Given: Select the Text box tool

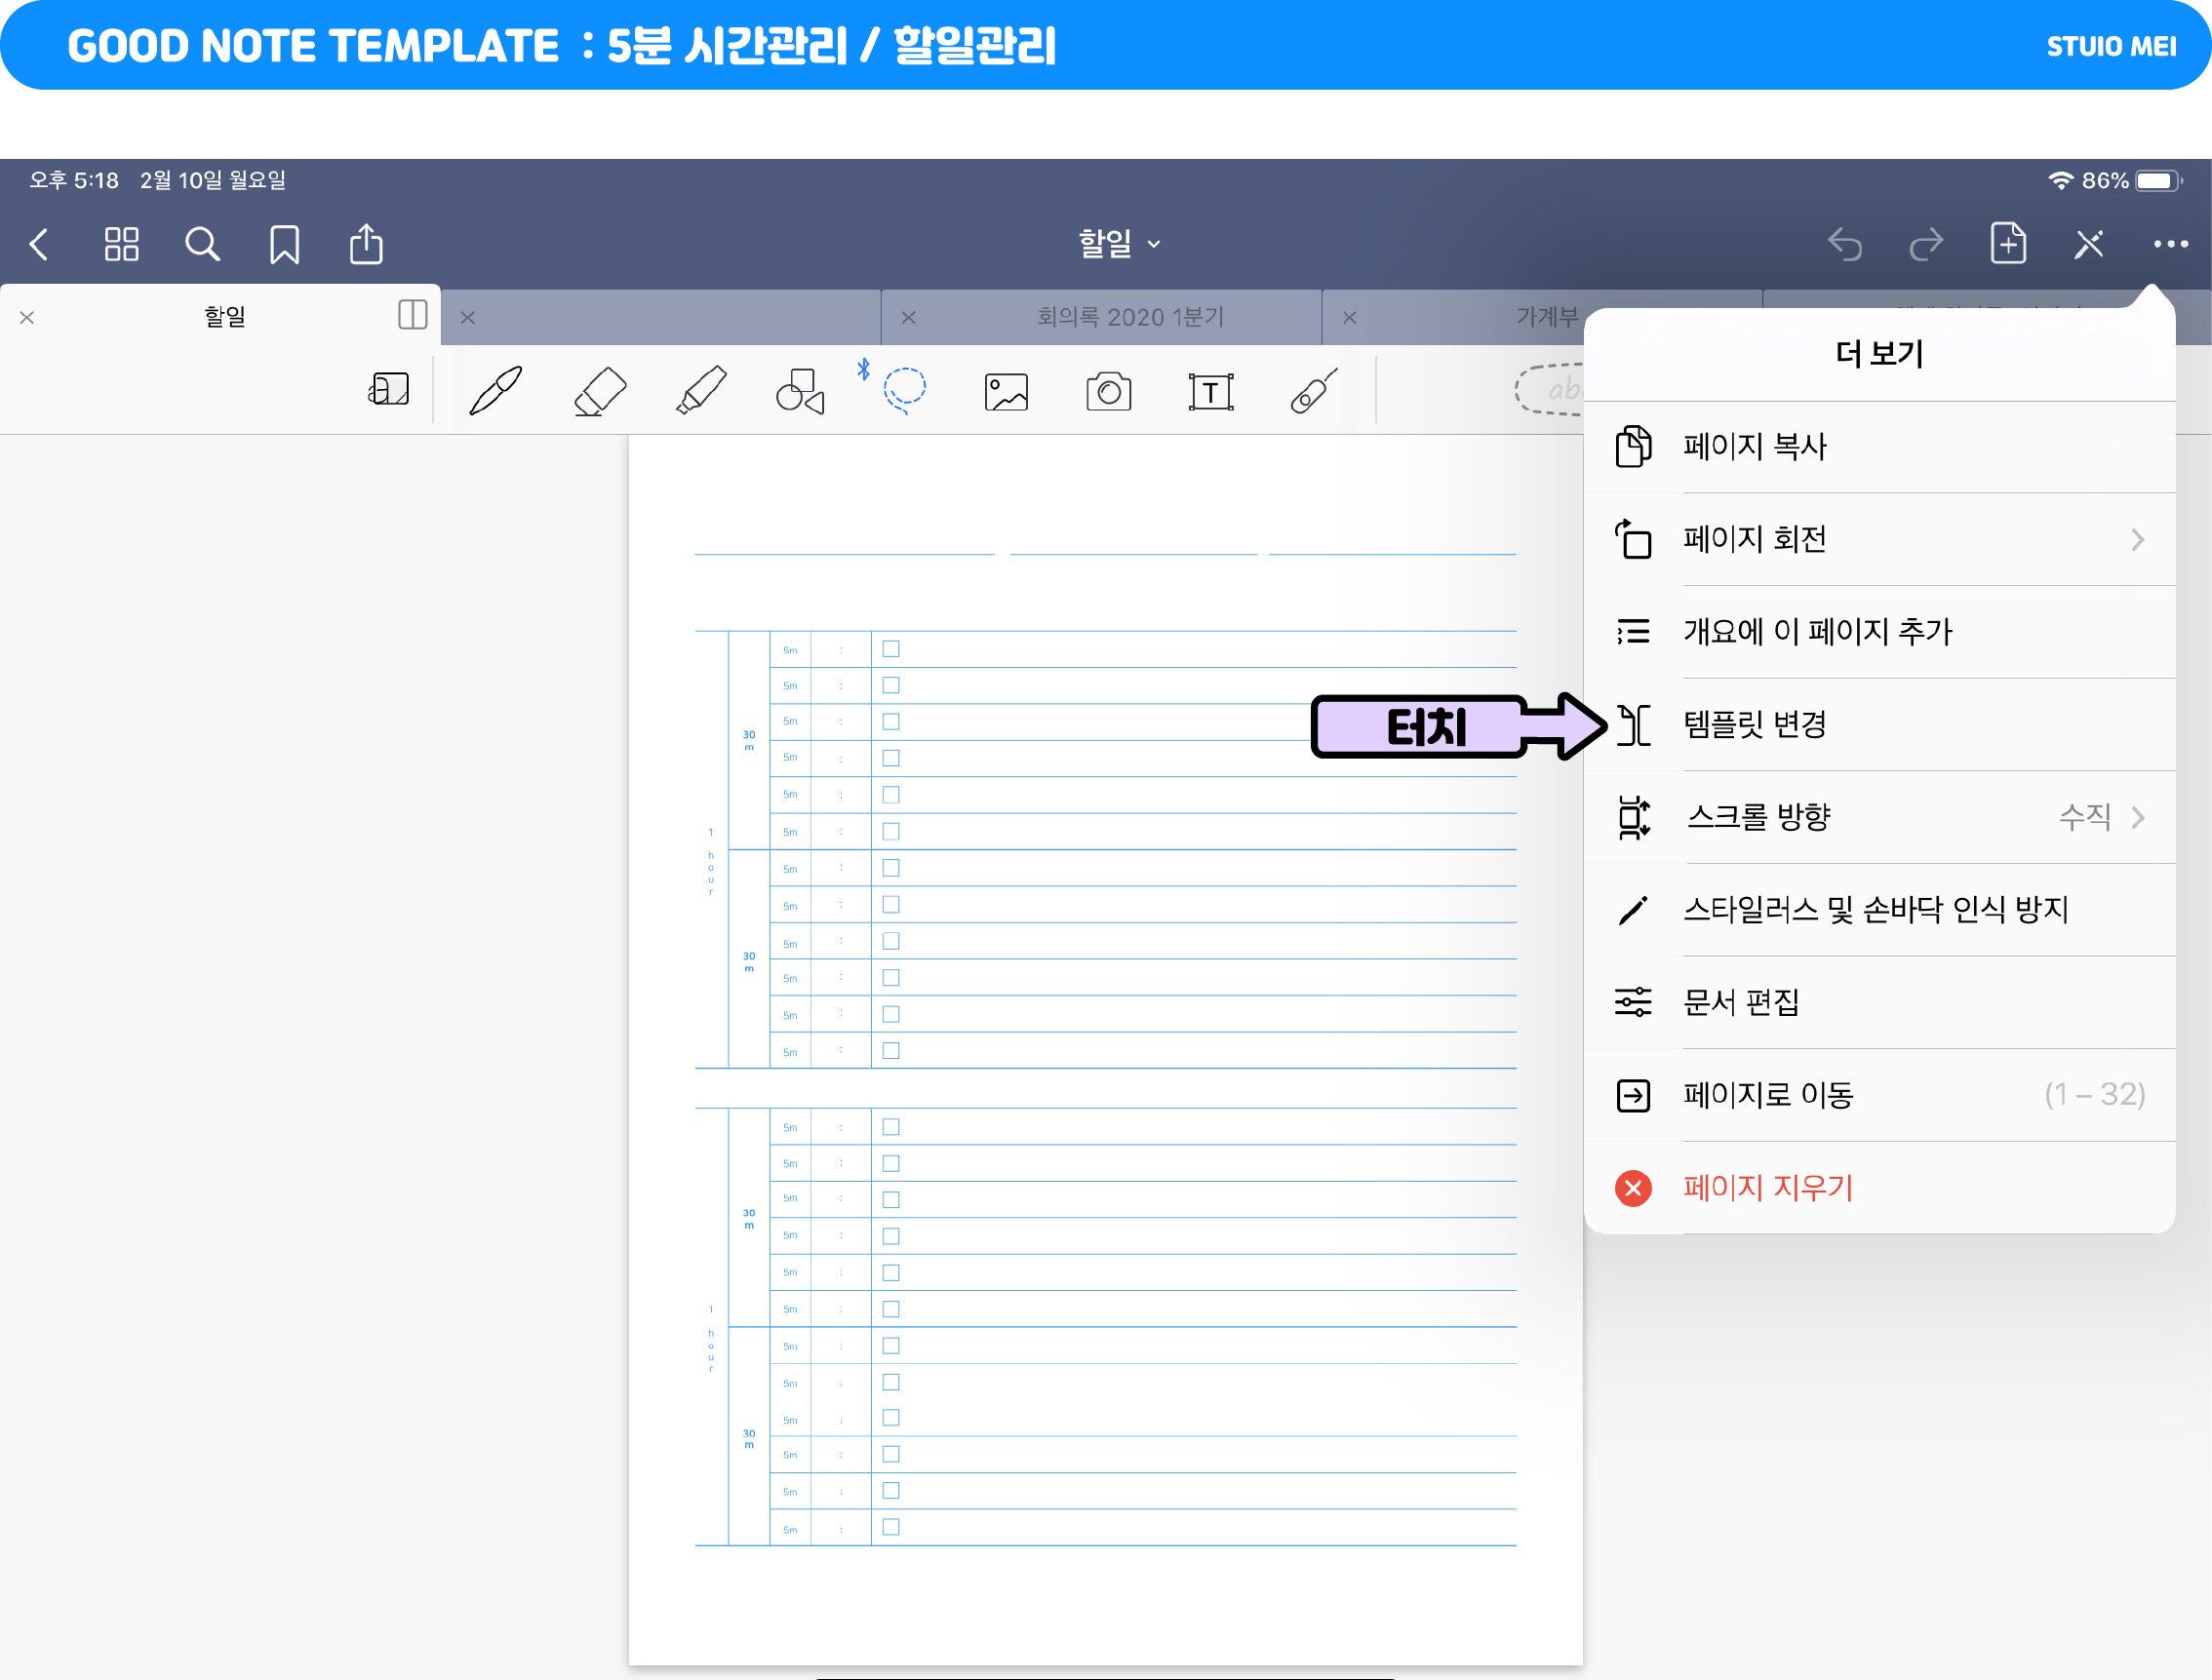Looking at the screenshot, I should coord(1210,391).
